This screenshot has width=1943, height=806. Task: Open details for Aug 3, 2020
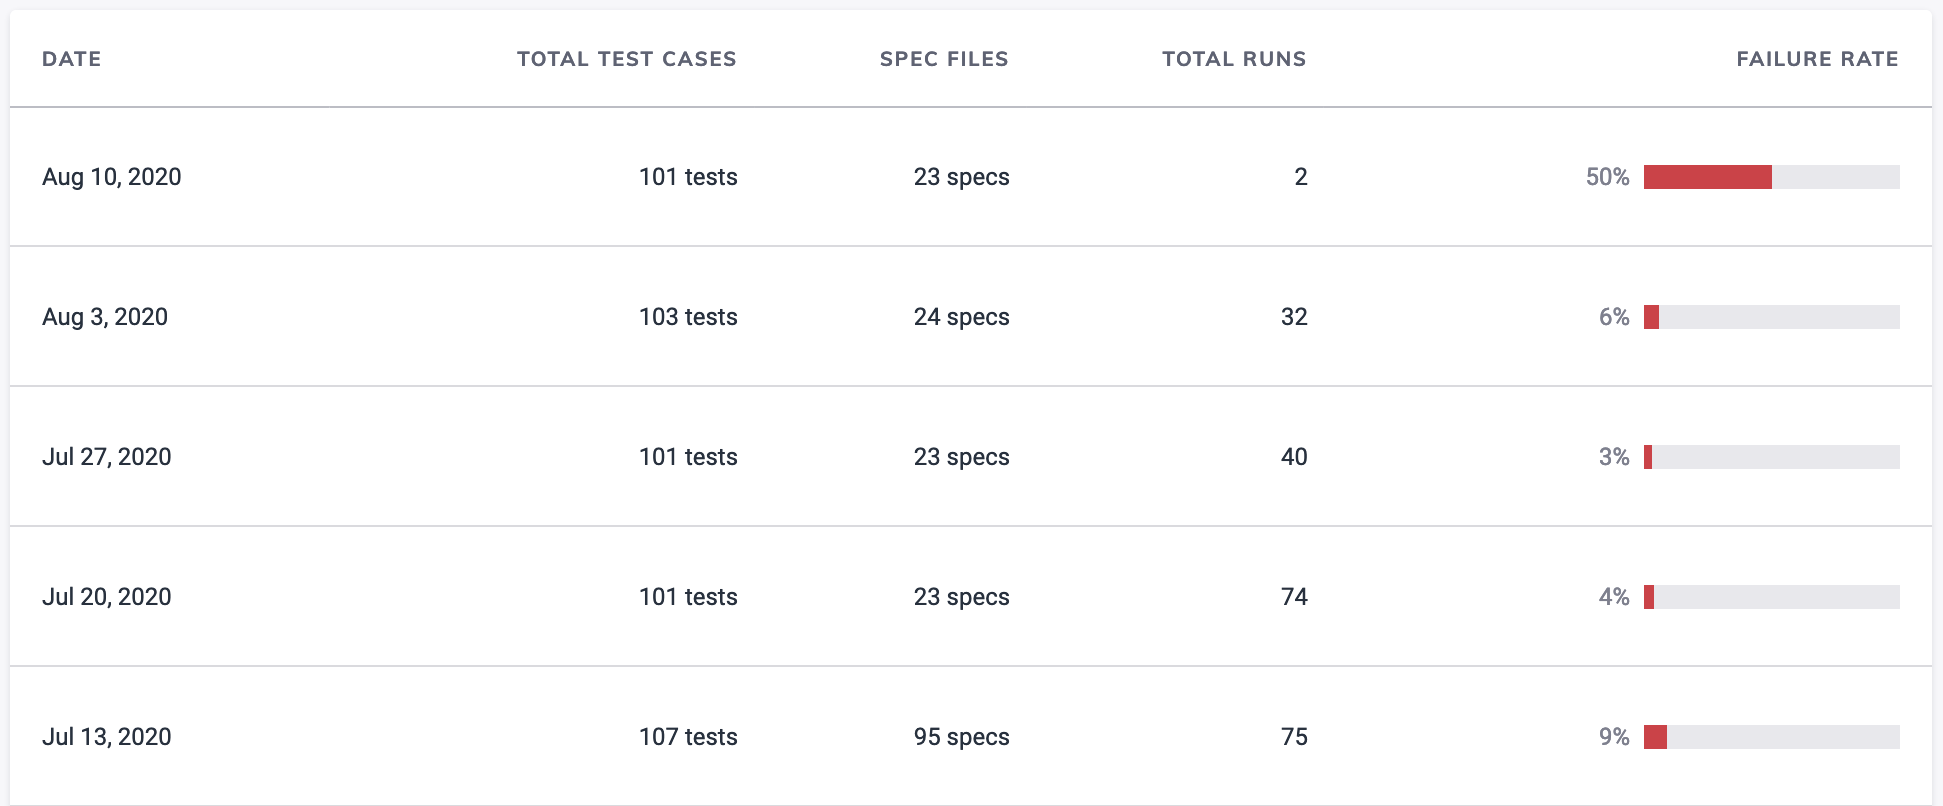pos(106,317)
